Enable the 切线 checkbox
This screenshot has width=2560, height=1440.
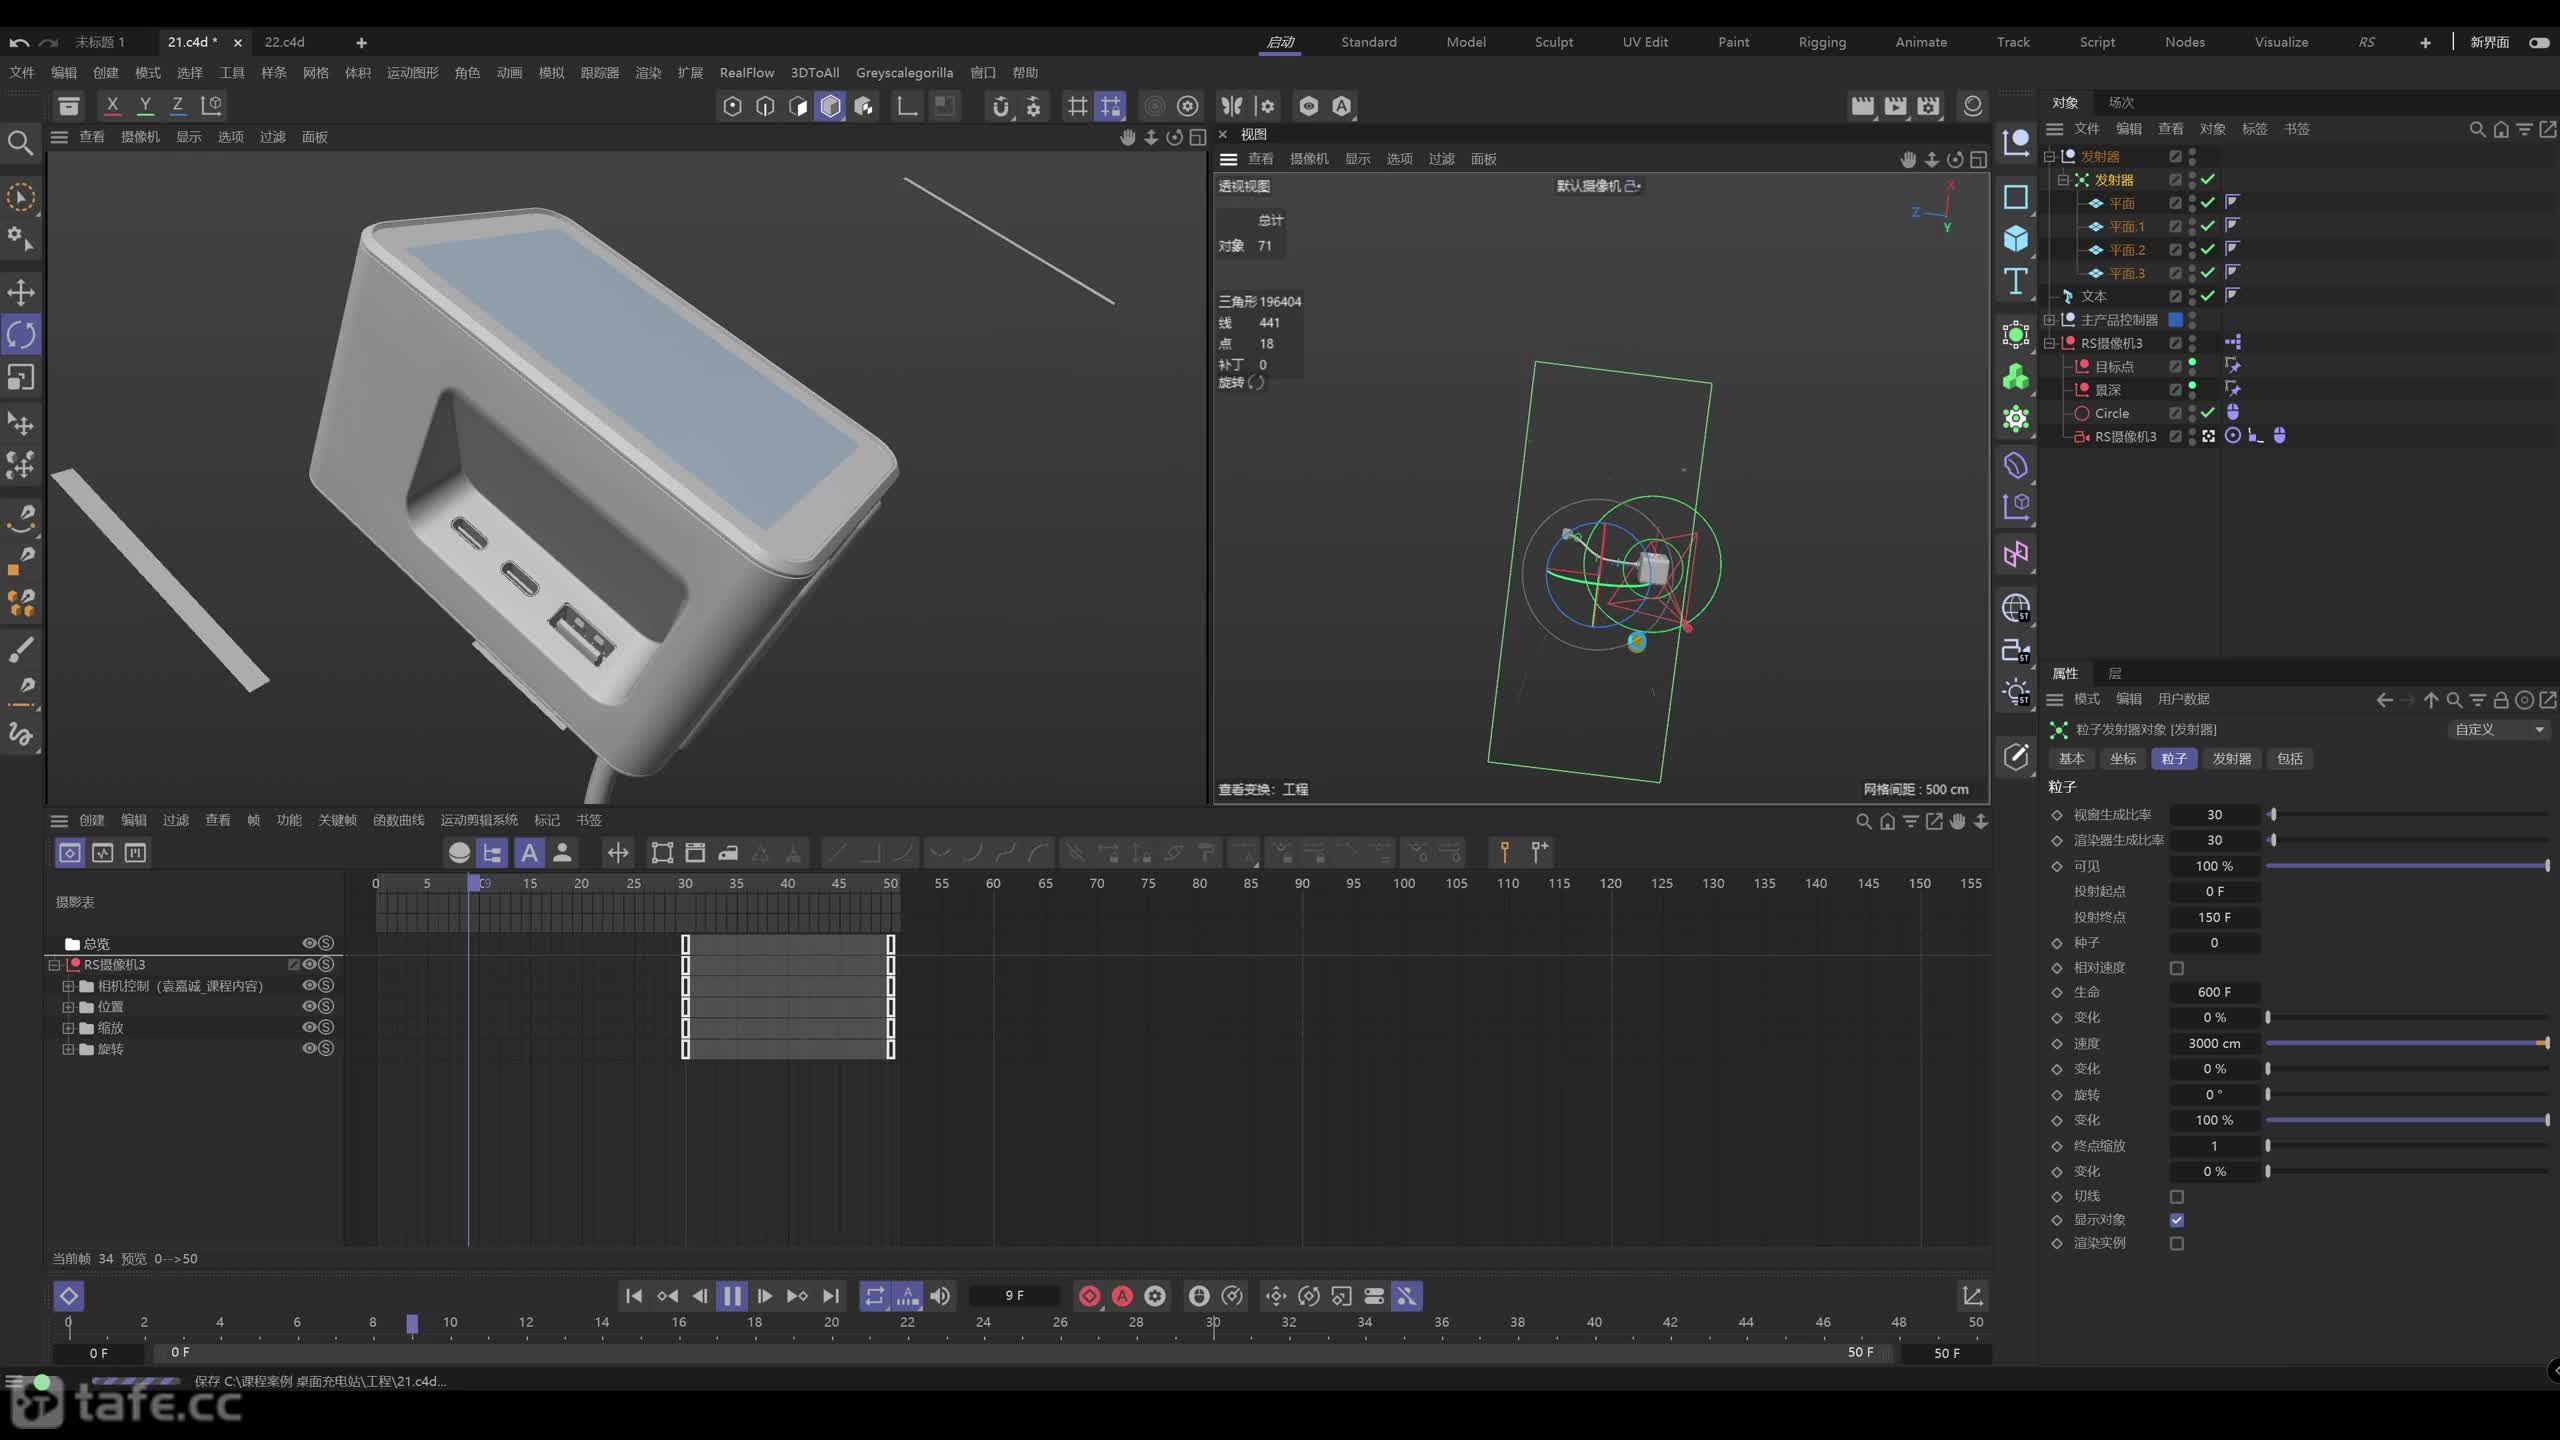tap(2177, 1196)
